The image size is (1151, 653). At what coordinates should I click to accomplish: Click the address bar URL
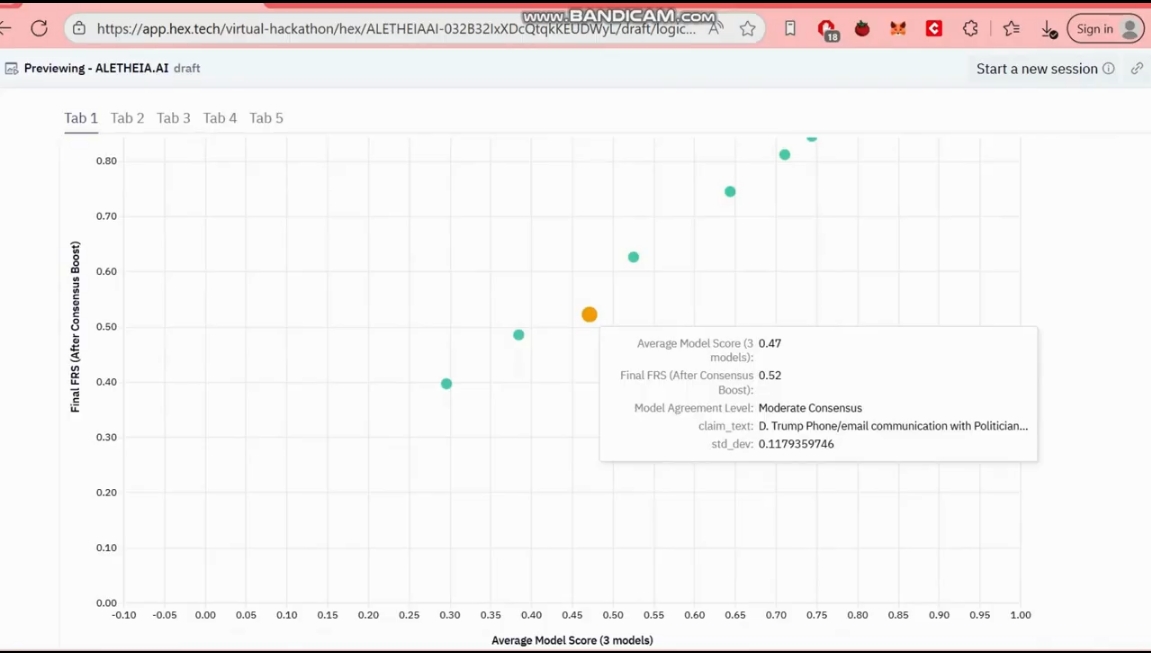tap(396, 29)
